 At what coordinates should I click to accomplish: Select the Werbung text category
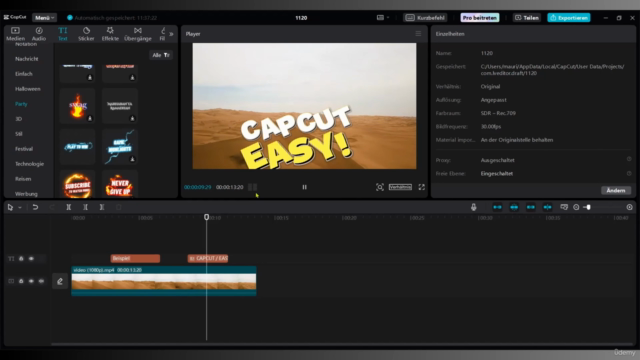point(26,194)
